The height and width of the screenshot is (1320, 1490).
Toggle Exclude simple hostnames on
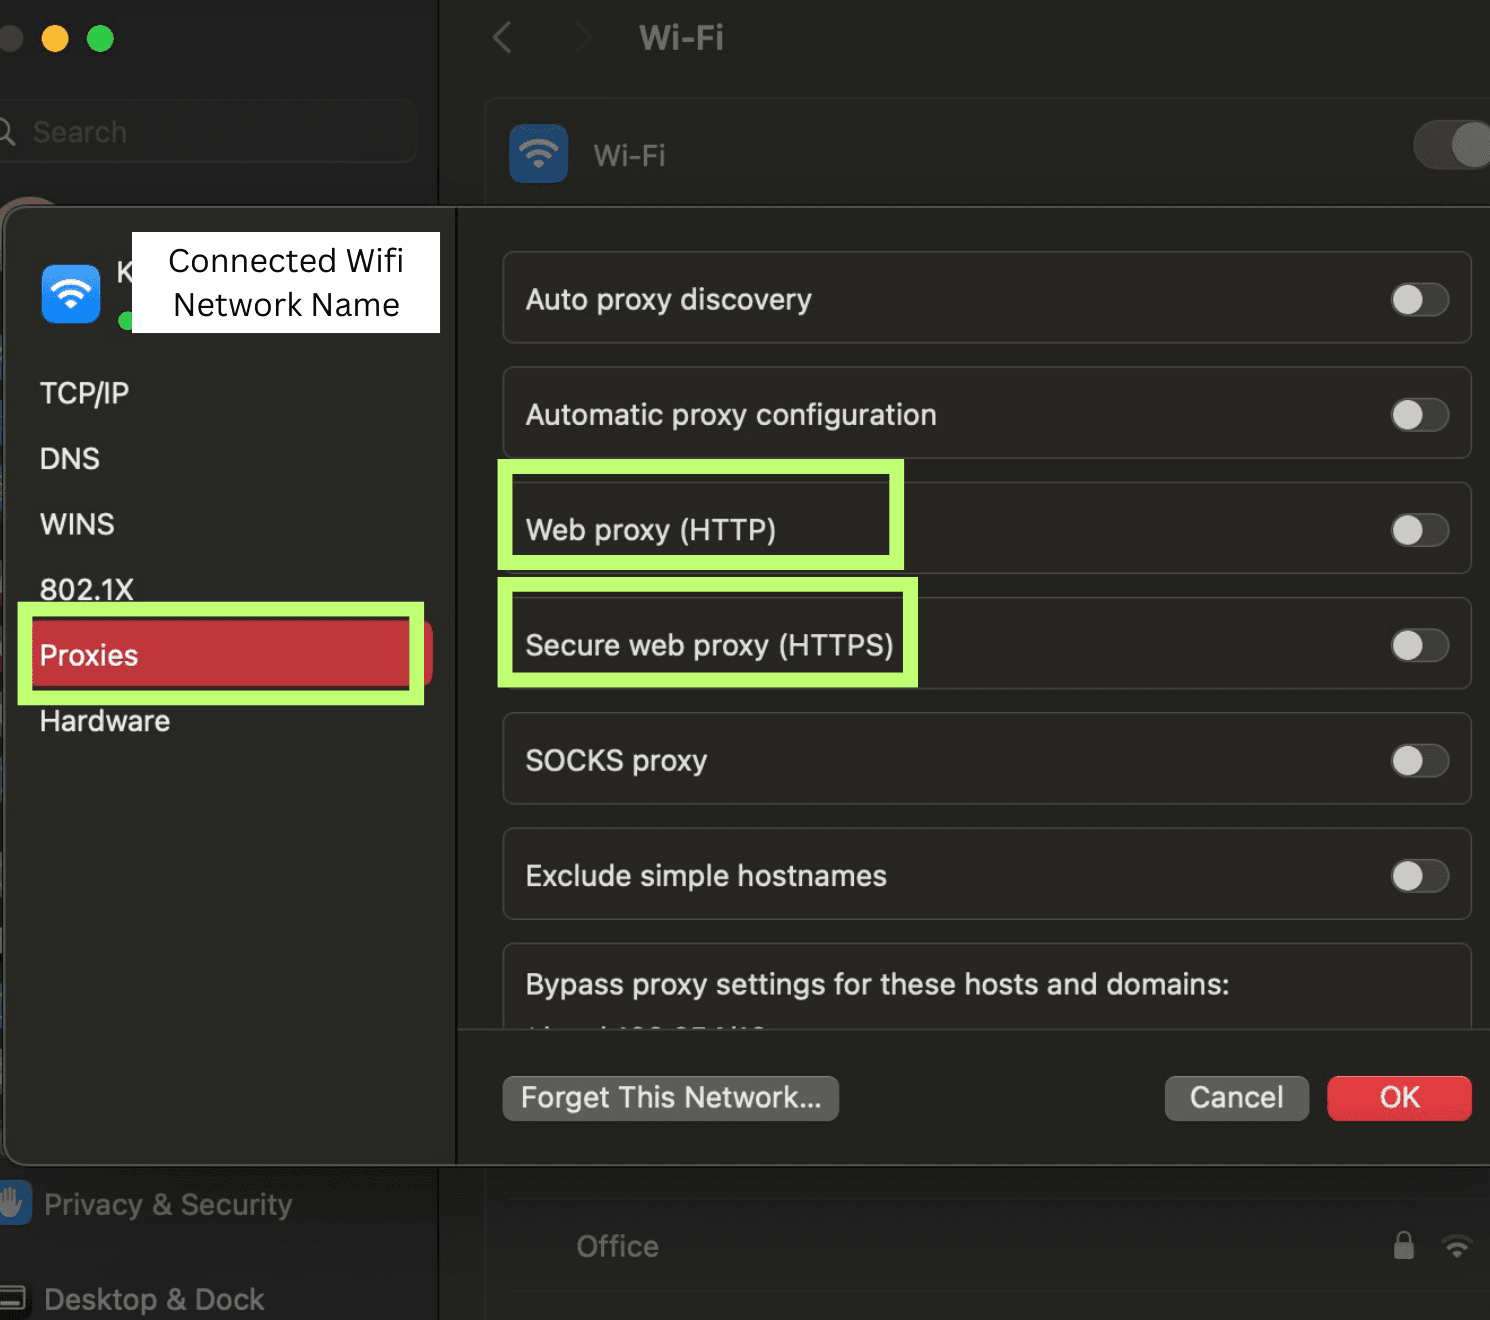[1419, 875]
